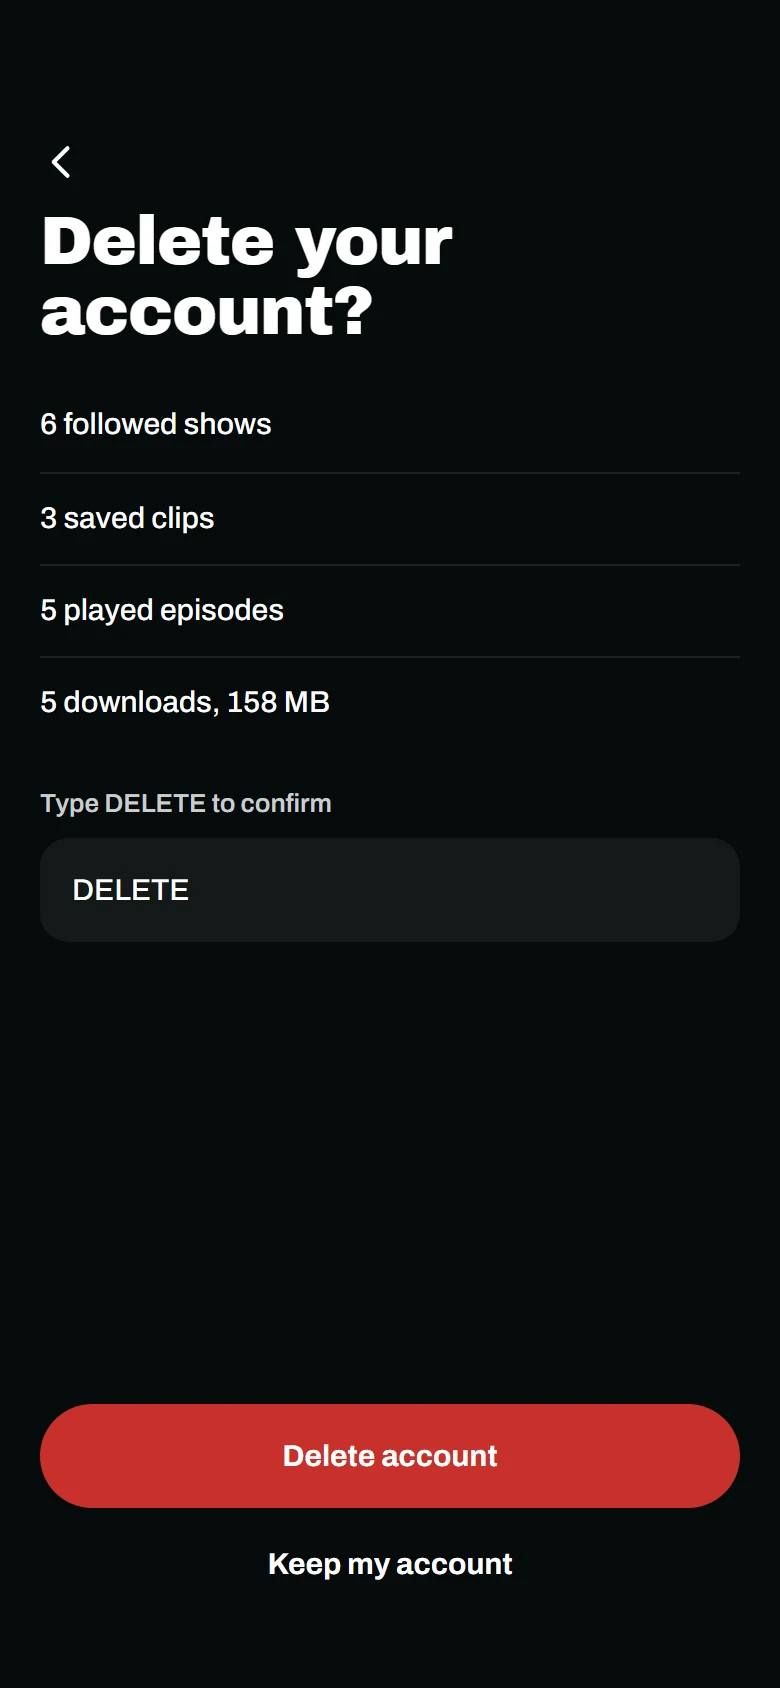Click the 158 MB download size text
Screen dimensions: 780x1688
(x=278, y=702)
